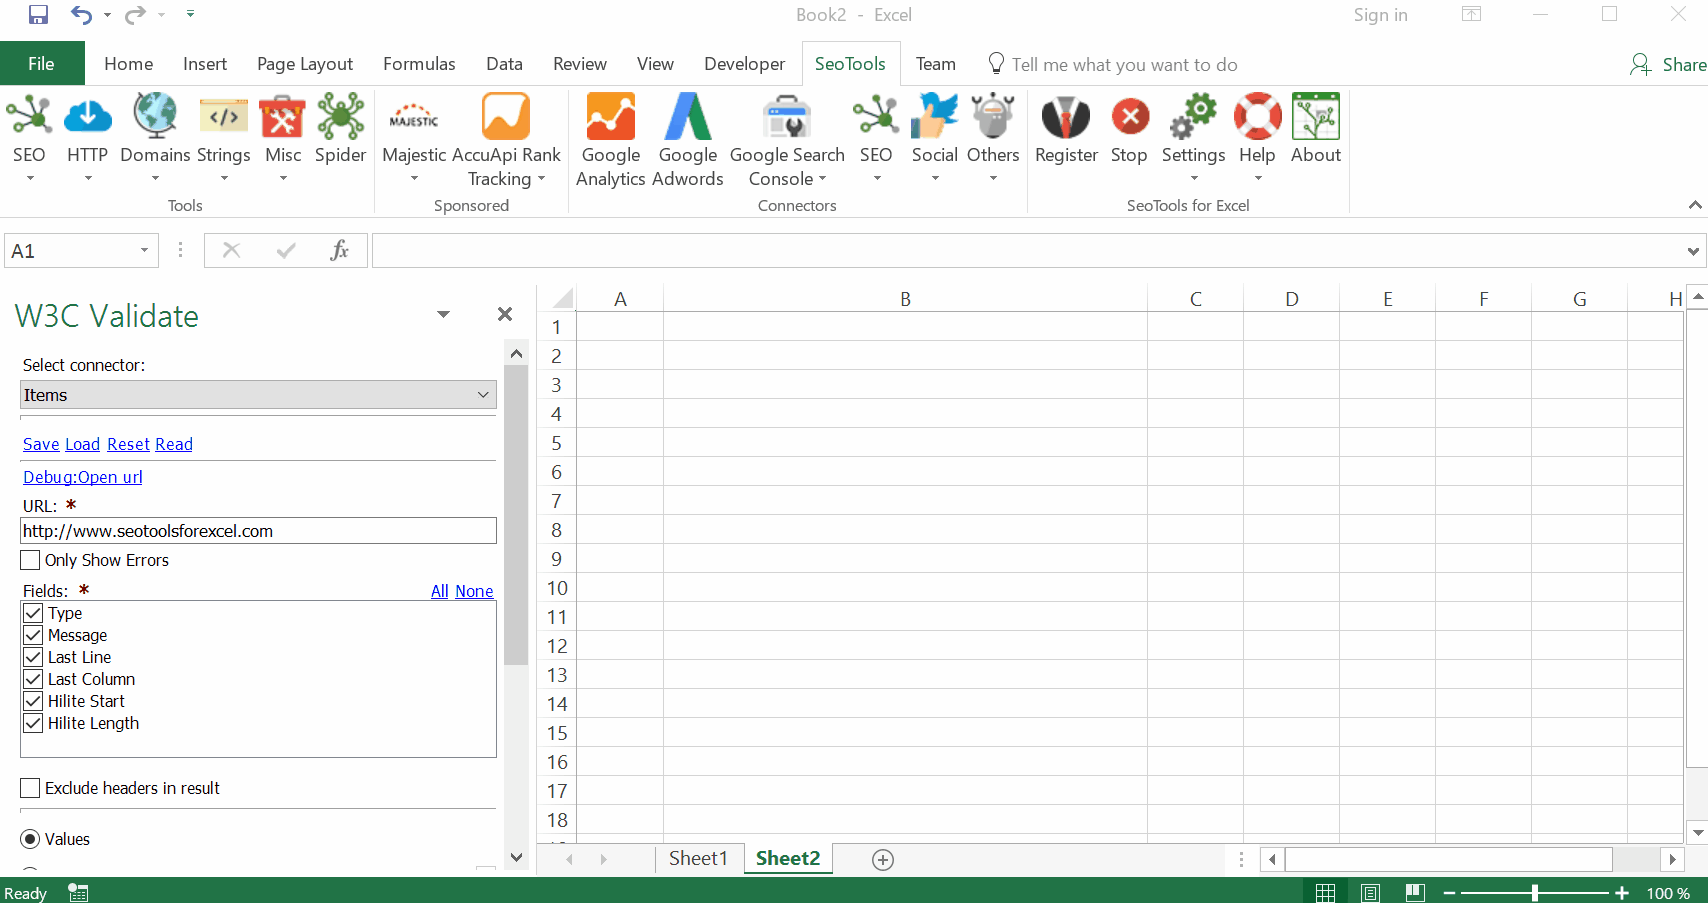1708x903 pixels.
Task: Open the Misc toolbox icon
Action: coord(283,117)
